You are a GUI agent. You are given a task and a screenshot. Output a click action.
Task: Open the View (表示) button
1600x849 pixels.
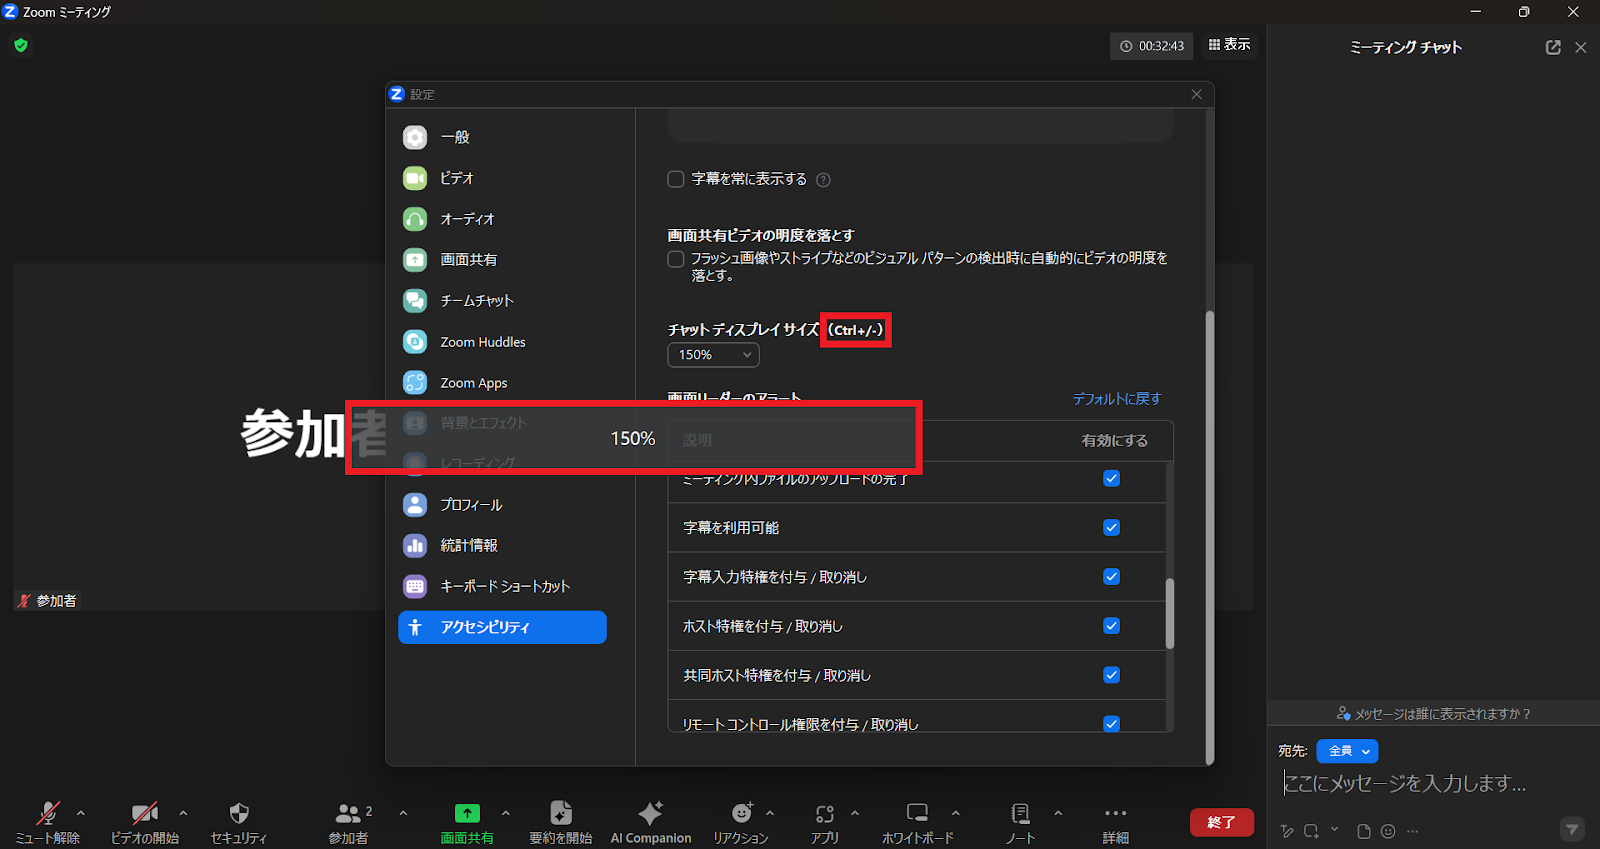1229,45
